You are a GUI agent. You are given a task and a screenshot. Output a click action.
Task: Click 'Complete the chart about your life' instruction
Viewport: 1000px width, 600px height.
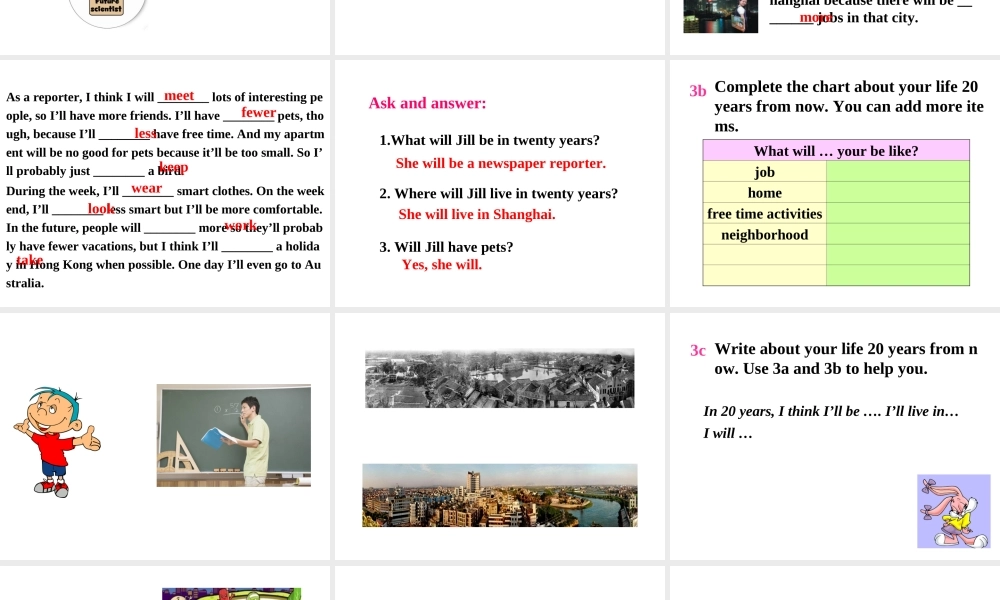[x=848, y=106]
